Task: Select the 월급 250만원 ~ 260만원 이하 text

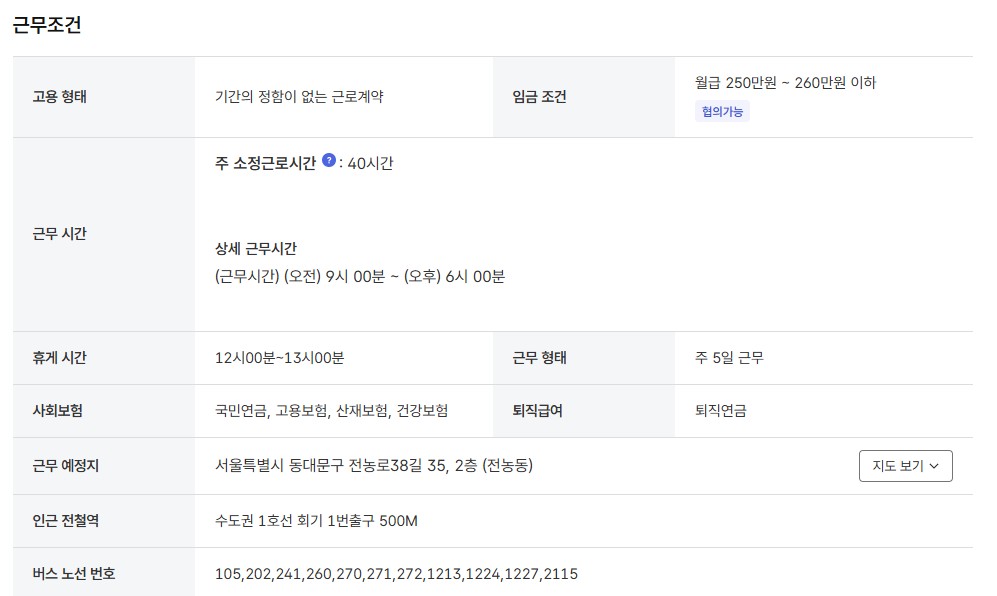Action: 785,82
